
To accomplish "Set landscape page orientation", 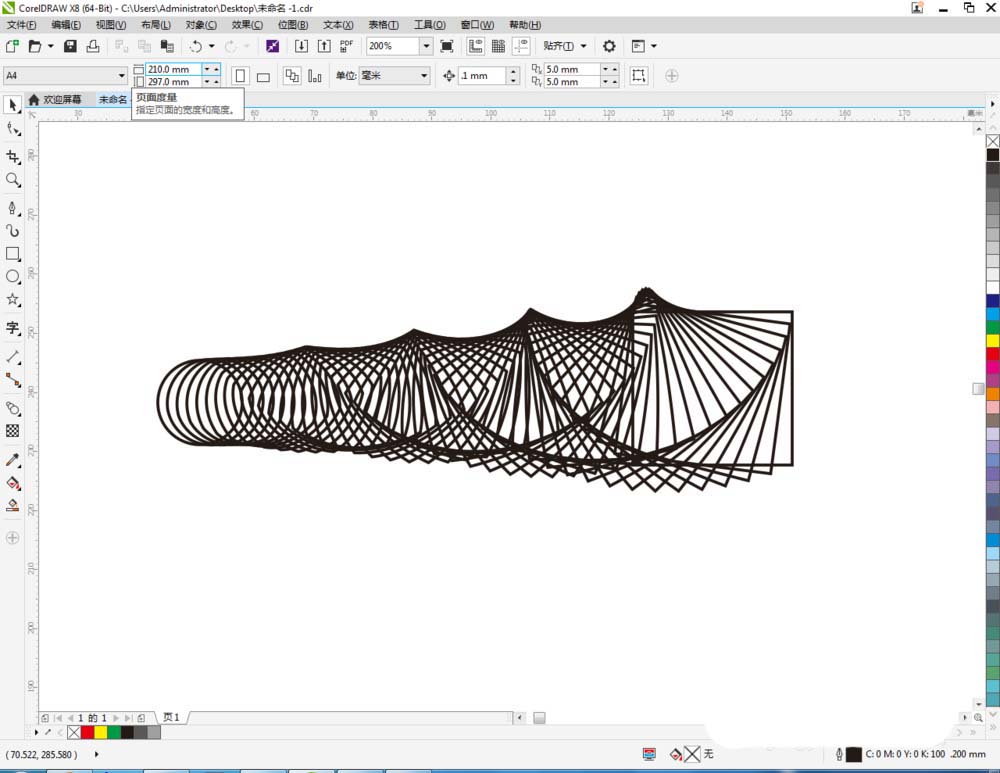I will click(263, 77).
